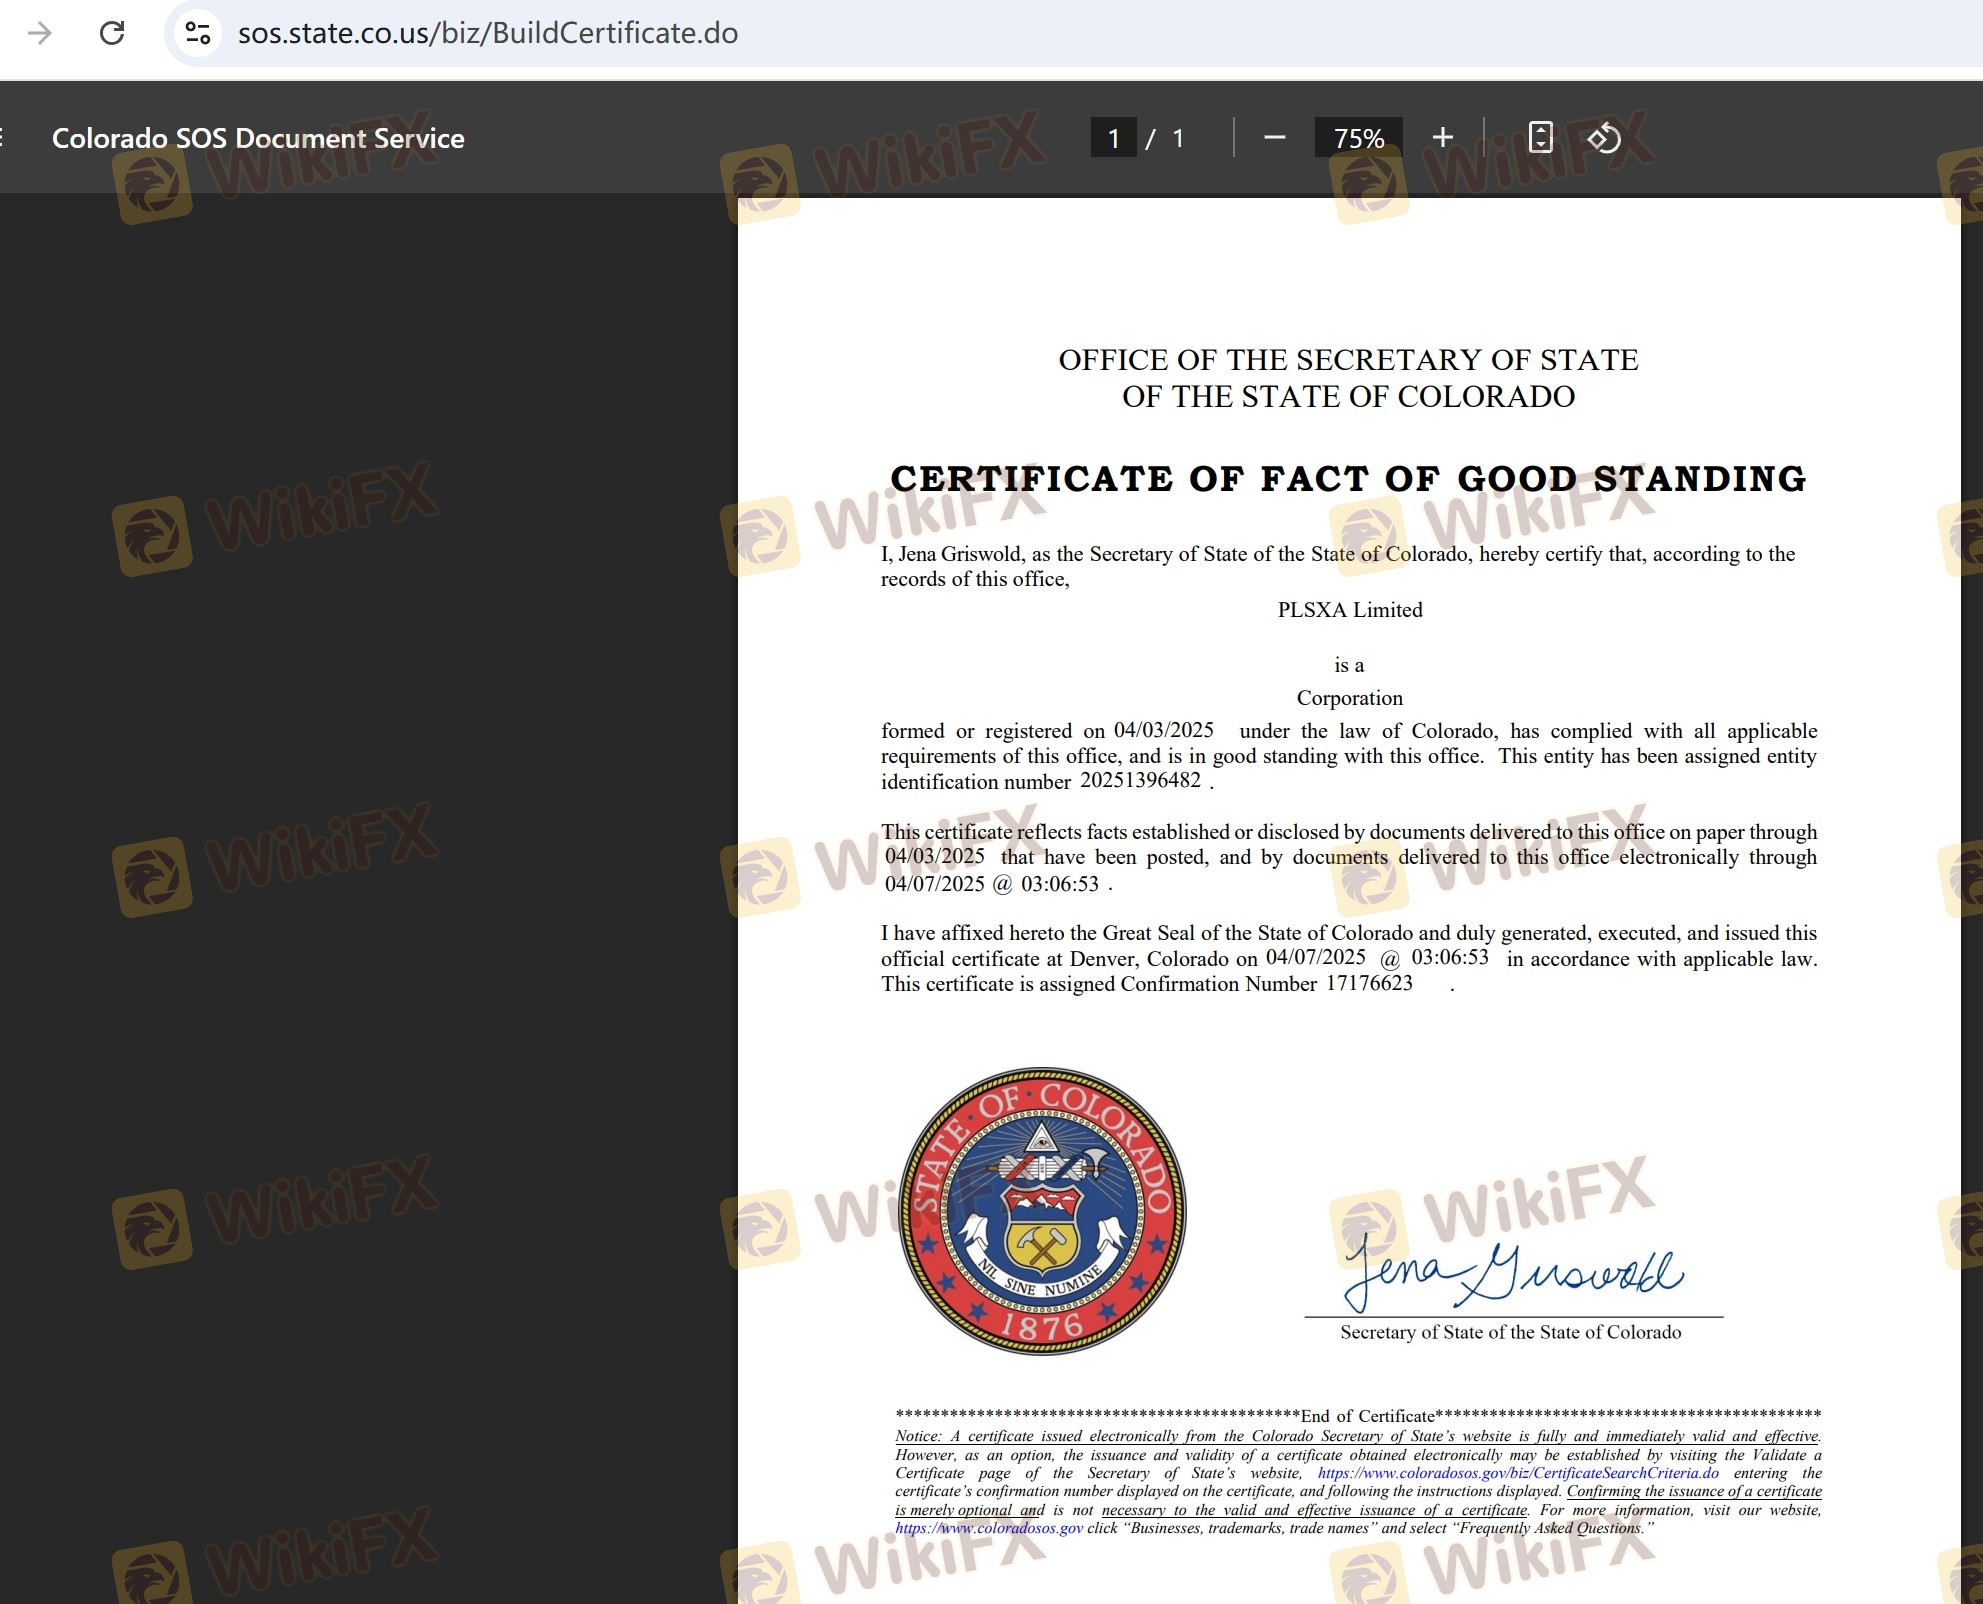The height and width of the screenshot is (1604, 1983).
Task: Click the Colorado SOS Document Service title
Action: pyautogui.click(x=258, y=138)
